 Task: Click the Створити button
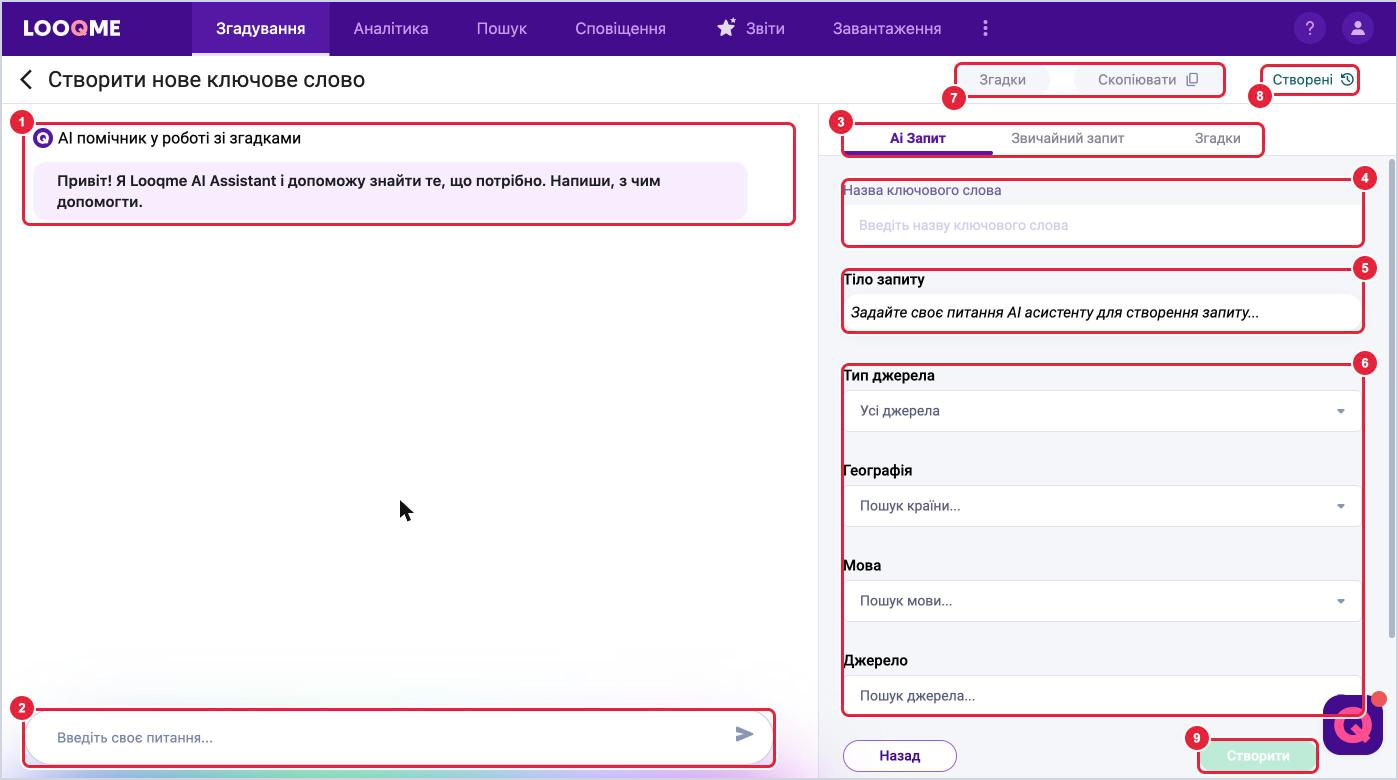tap(1258, 756)
